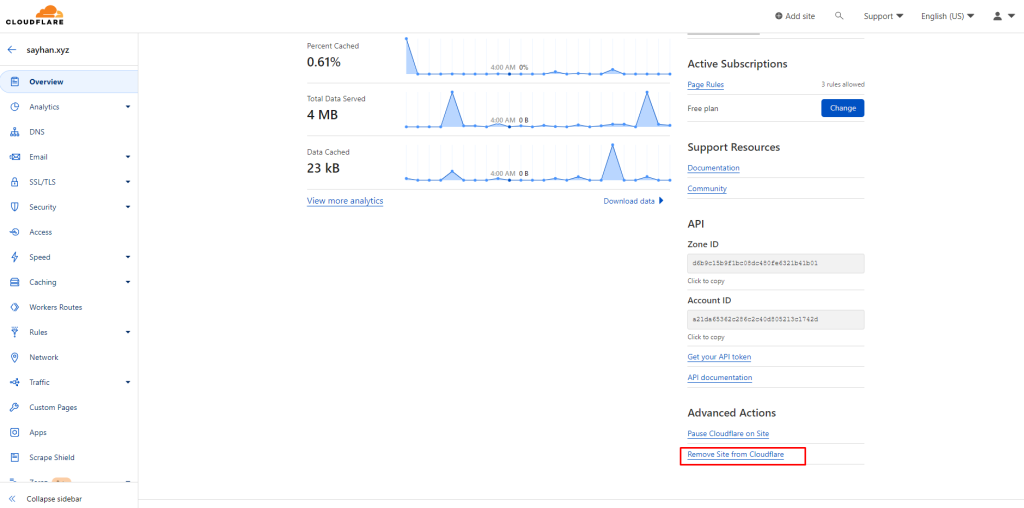Viewport: 1024px width, 508px height.
Task: Copy the Zone ID field value
Action: tap(775, 264)
